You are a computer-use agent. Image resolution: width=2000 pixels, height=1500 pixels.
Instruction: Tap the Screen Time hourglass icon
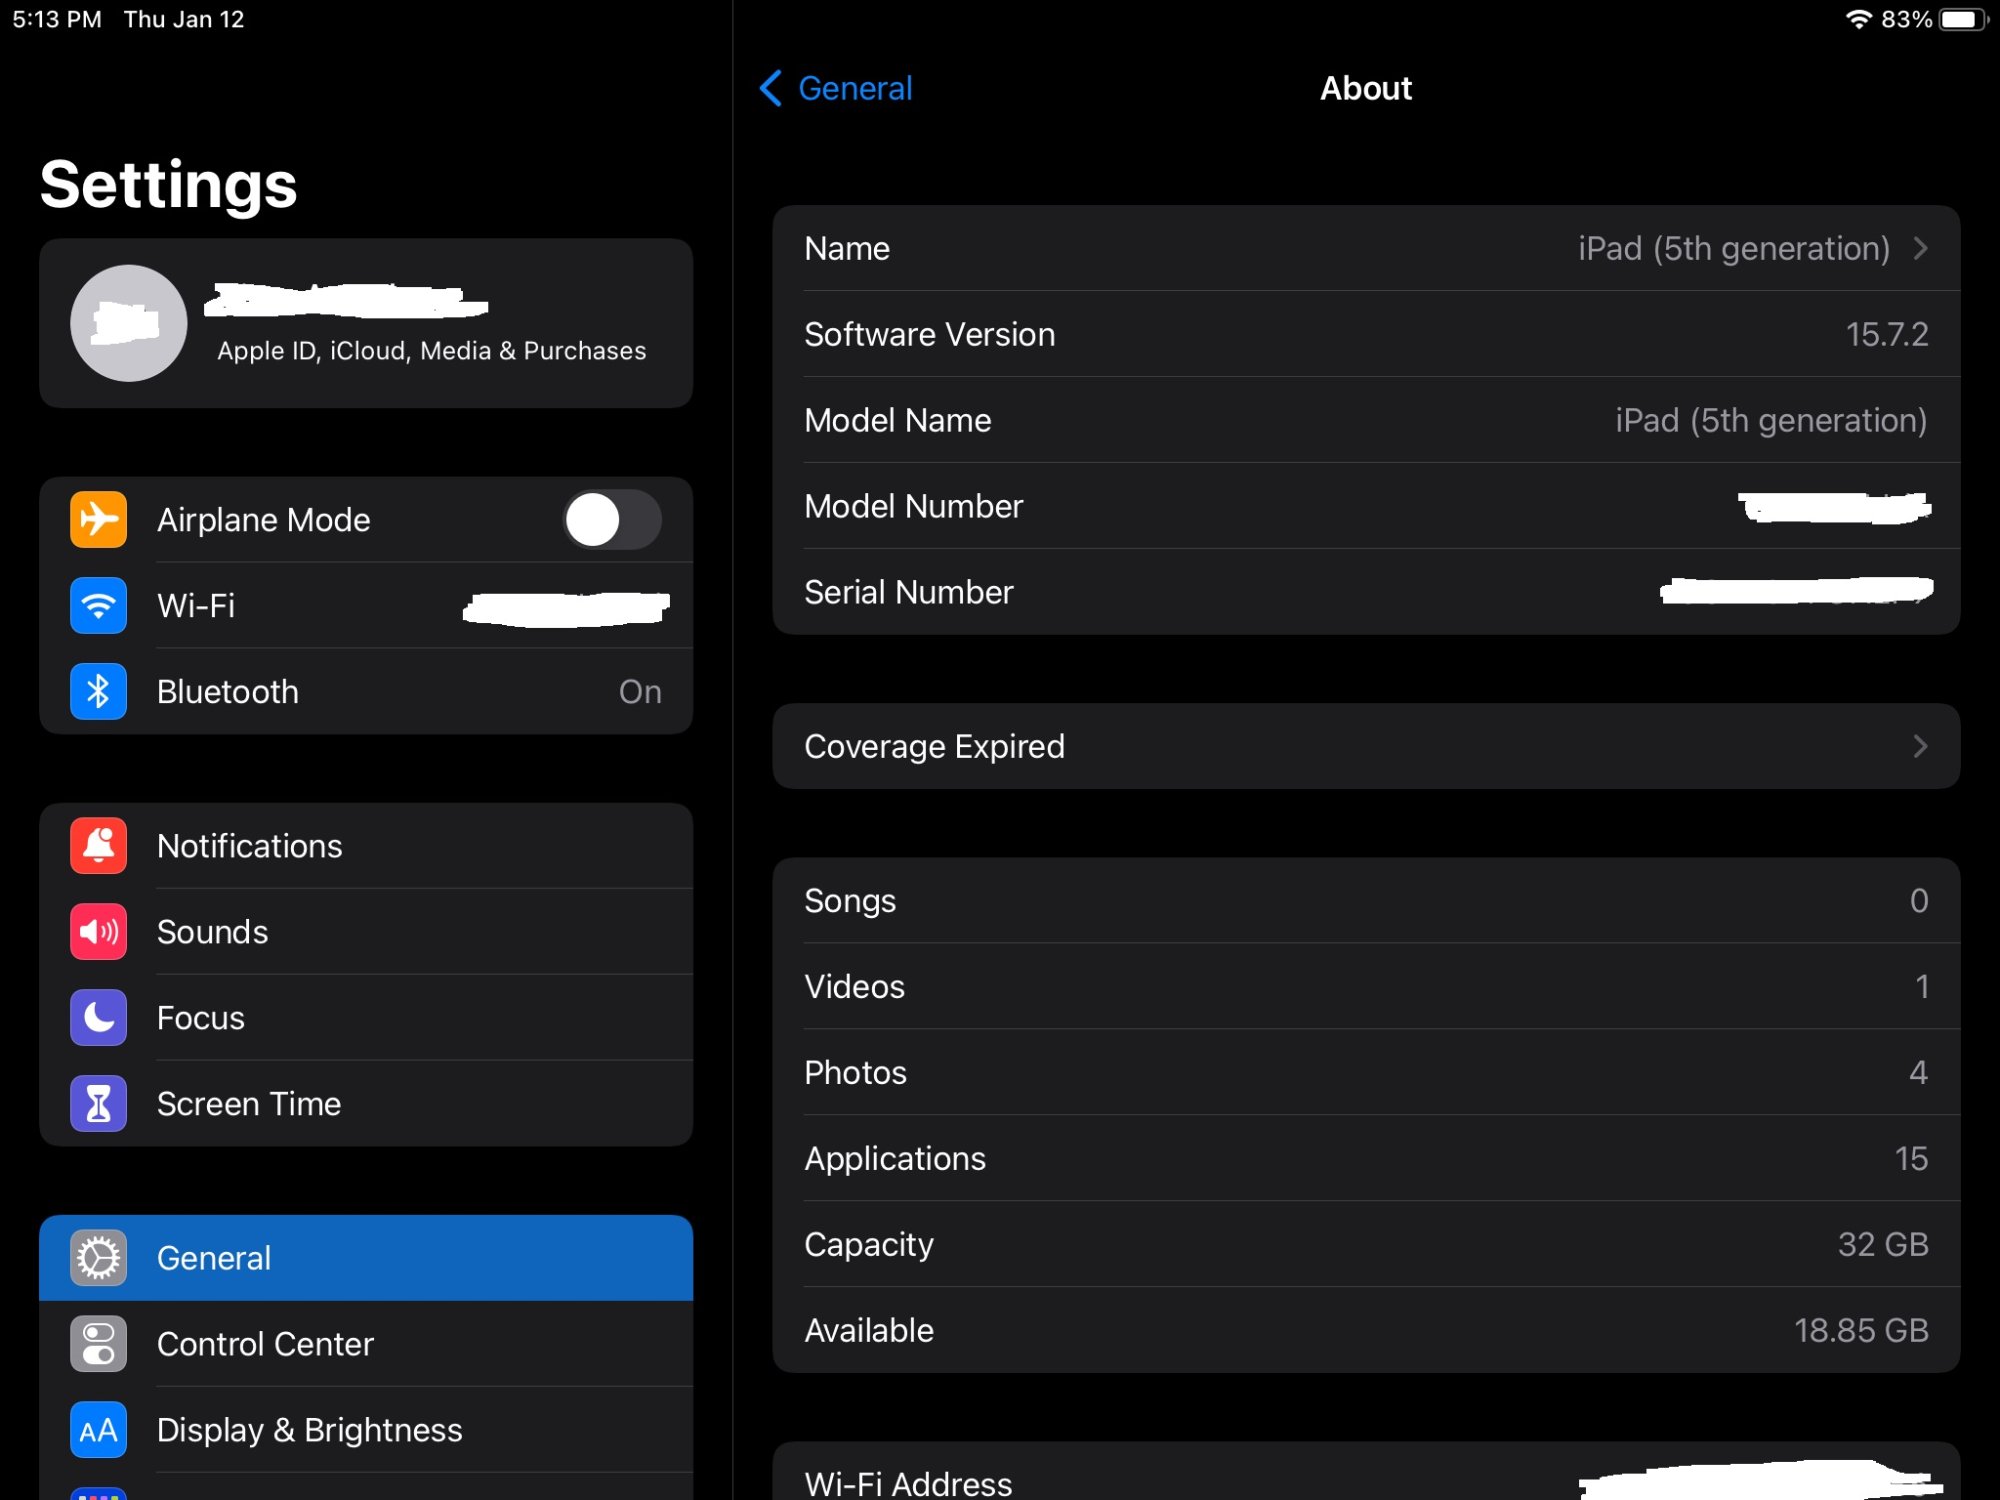point(98,1104)
